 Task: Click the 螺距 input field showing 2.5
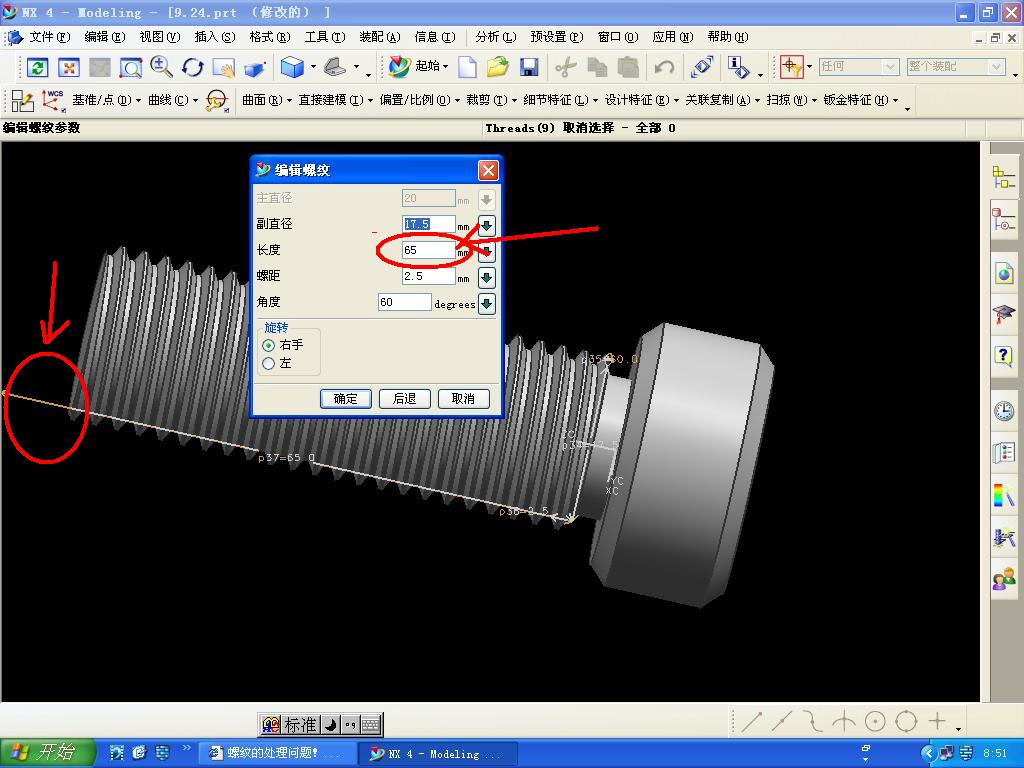[428, 277]
